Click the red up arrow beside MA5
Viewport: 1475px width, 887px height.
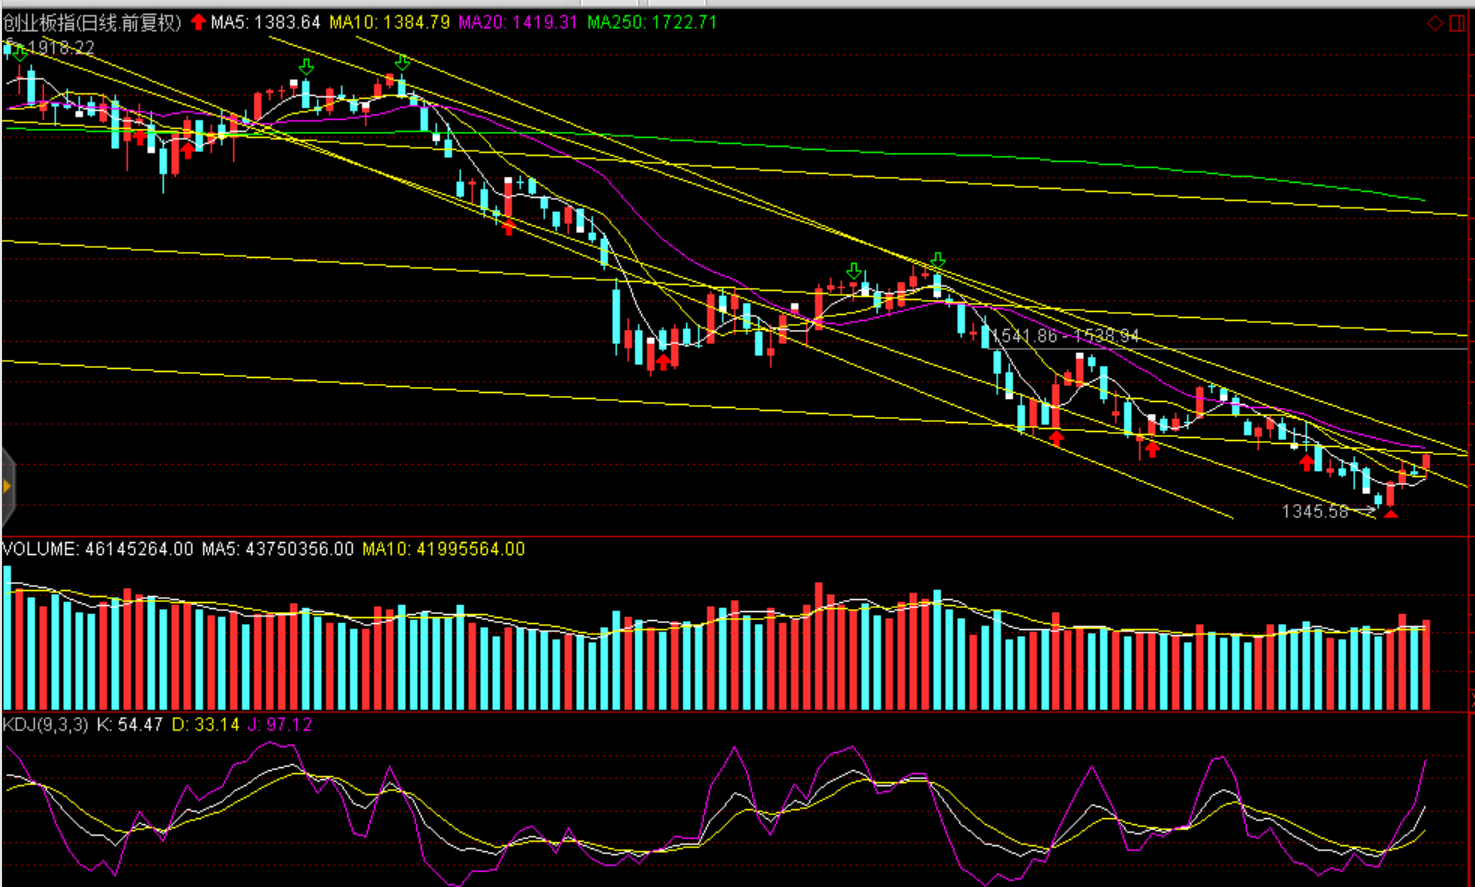point(198,22)
